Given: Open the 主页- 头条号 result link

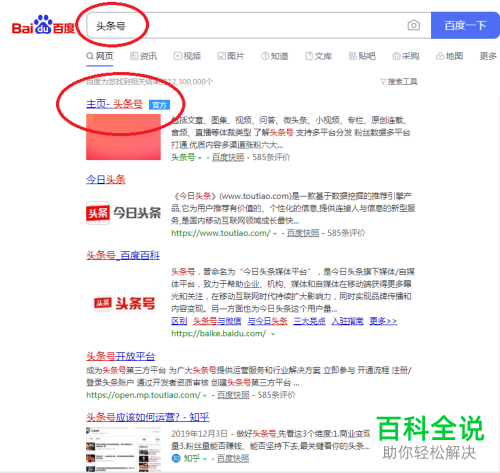Looking at the screenshot, I should [114, 104].
